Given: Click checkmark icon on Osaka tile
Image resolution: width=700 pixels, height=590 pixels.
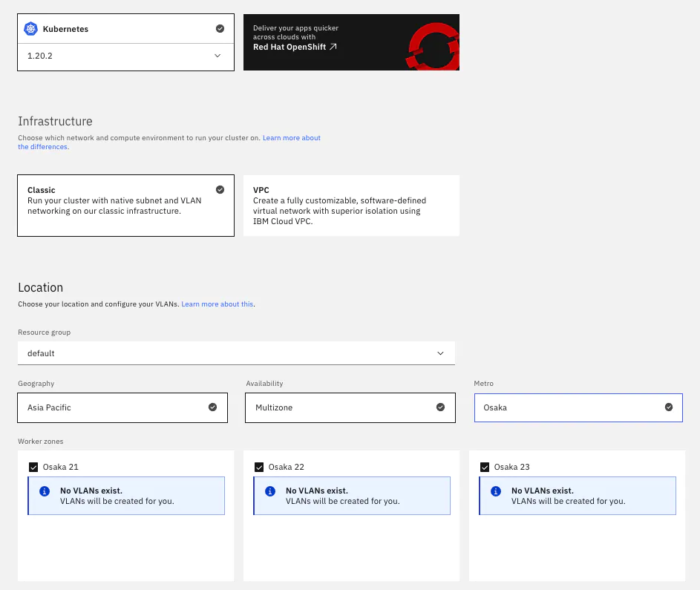Looking at the screenshot, I should click(x=669, y=407).
